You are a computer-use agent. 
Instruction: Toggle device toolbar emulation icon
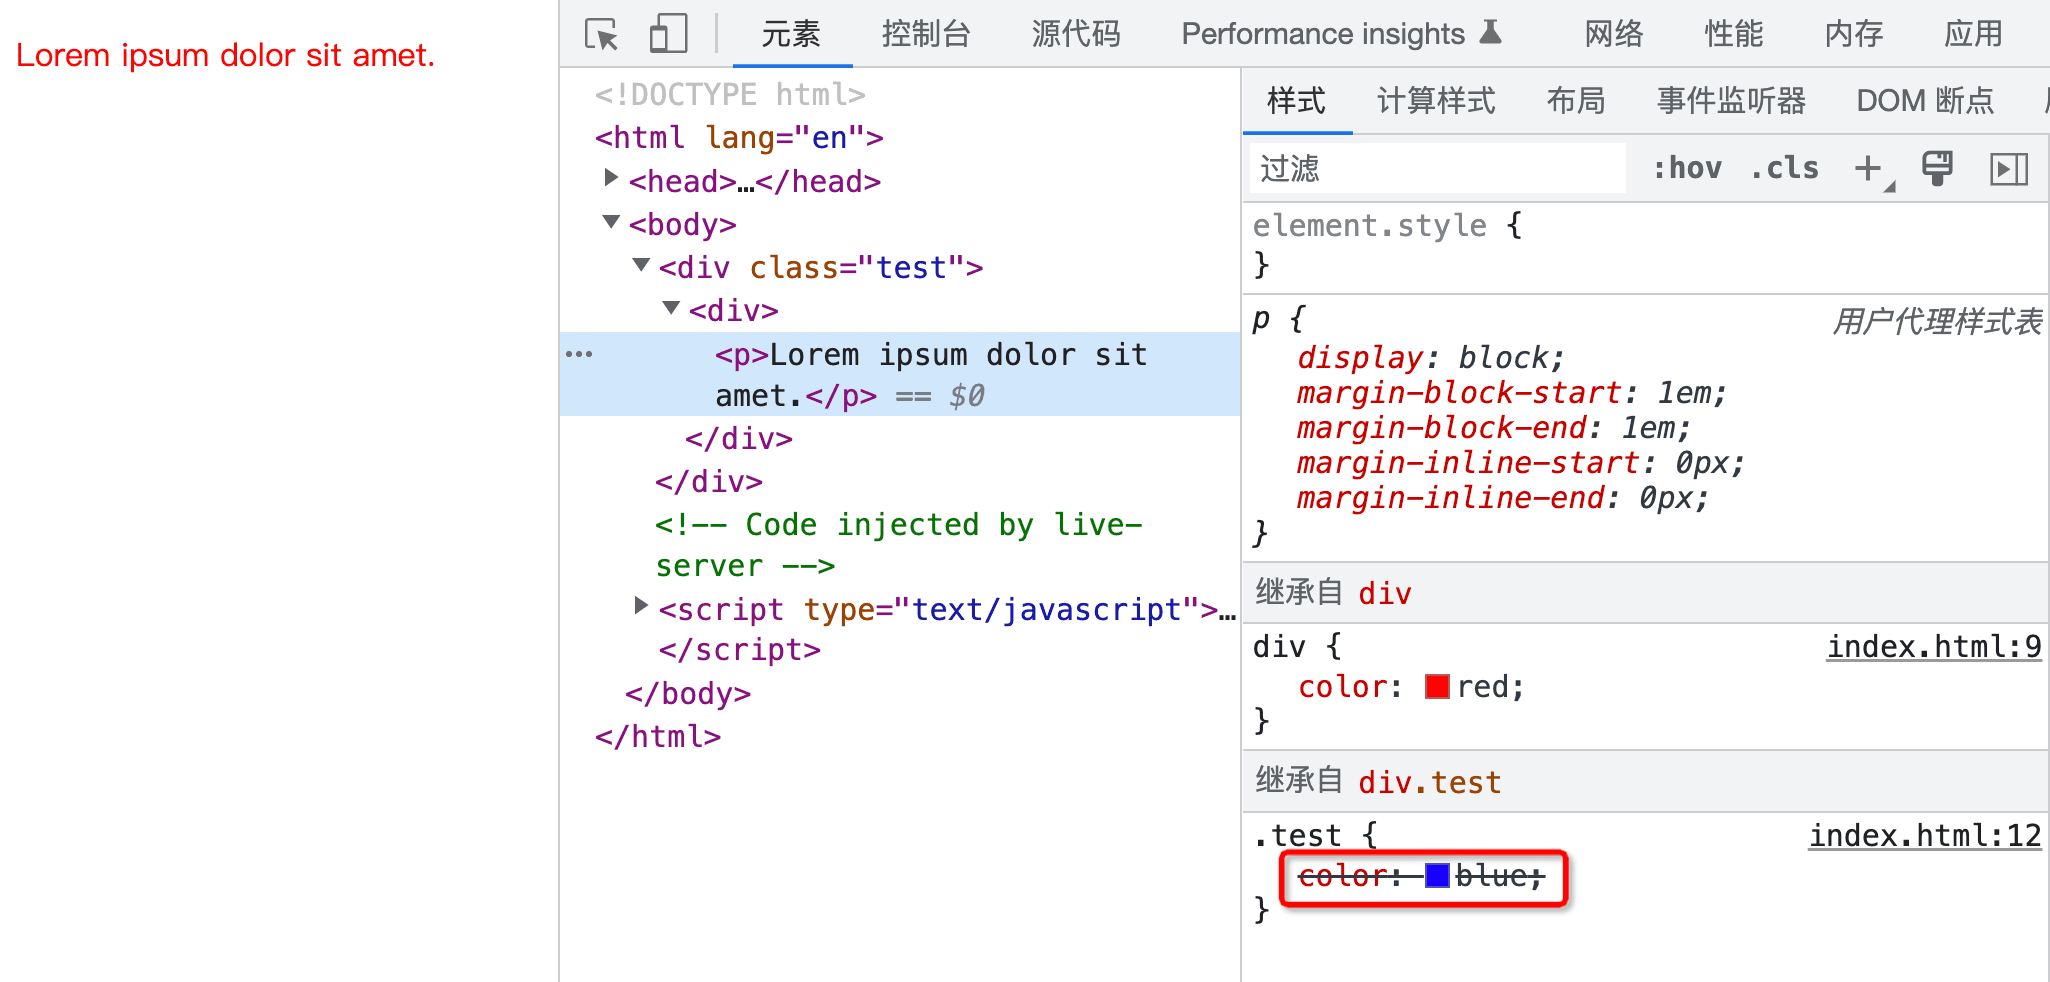[668, 34]
